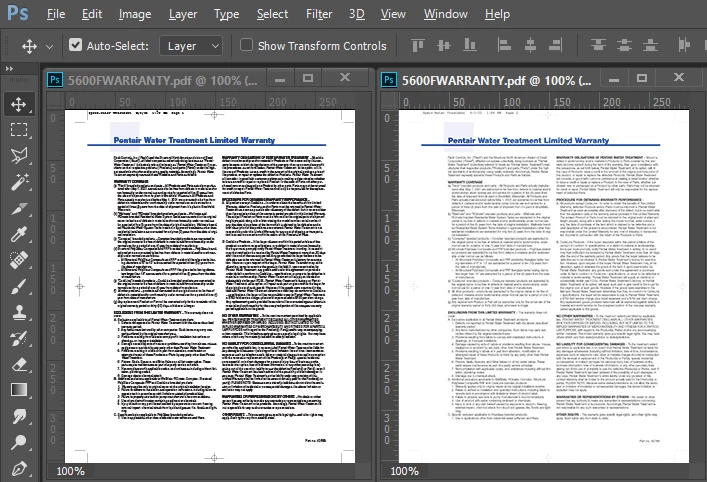Viewport: 707px width, 482px height.
Task: Close the left document window
Action: point(345,78)
